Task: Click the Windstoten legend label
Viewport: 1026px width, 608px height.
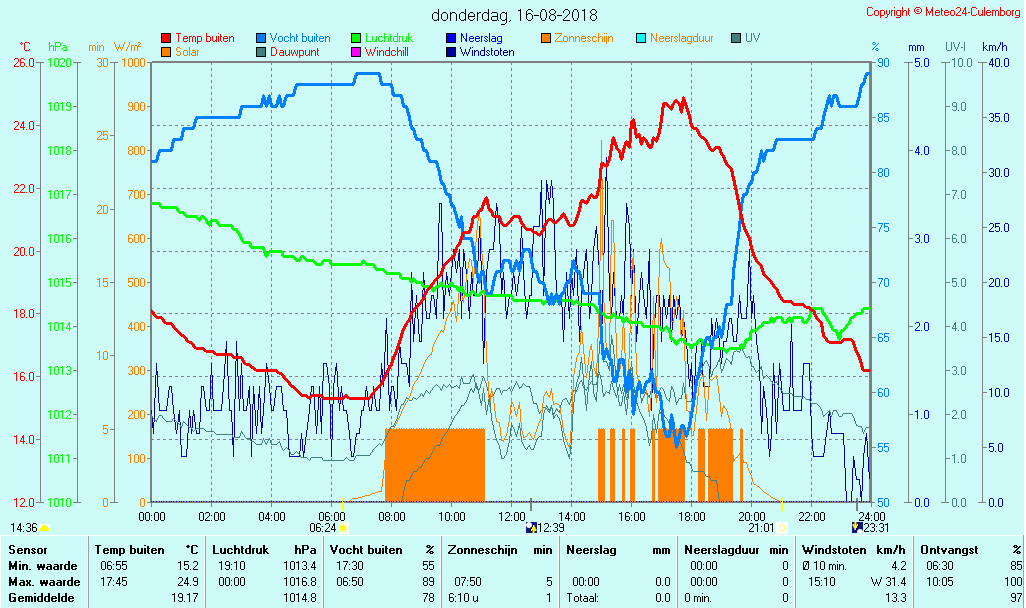Action: tap(488, 51)
